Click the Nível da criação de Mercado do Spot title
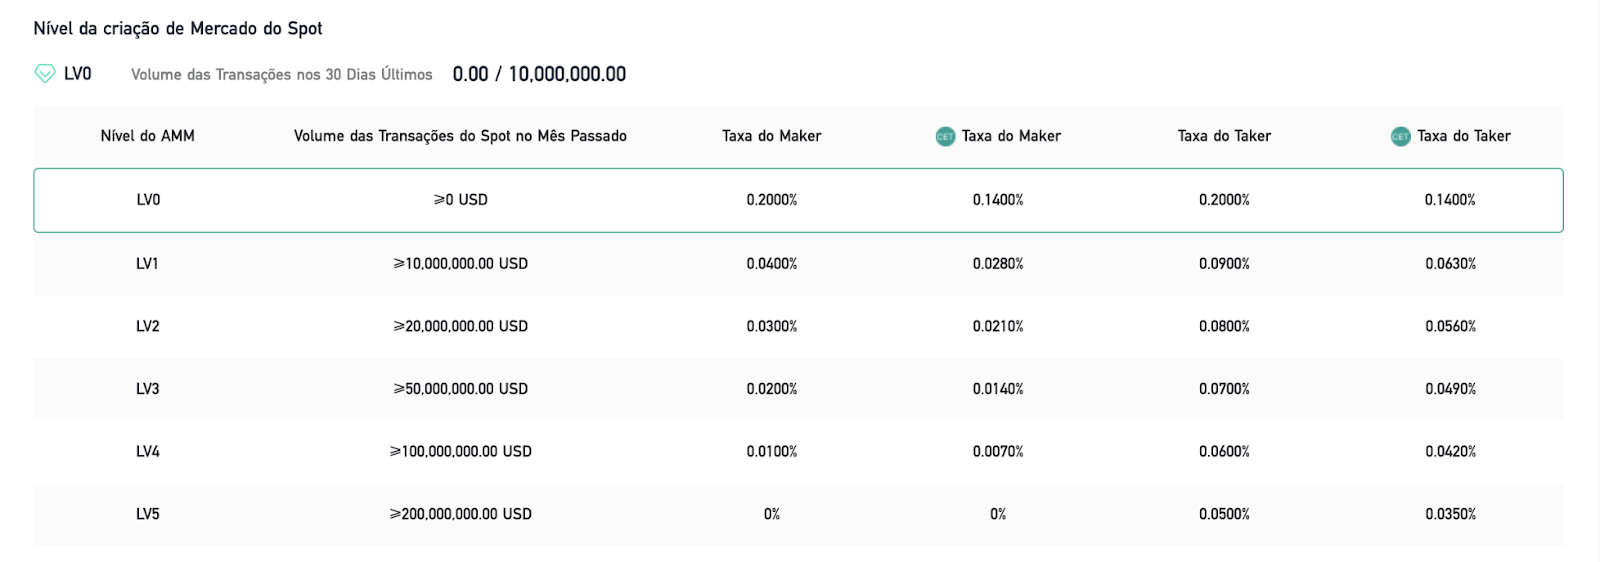 tap(178, 29)
